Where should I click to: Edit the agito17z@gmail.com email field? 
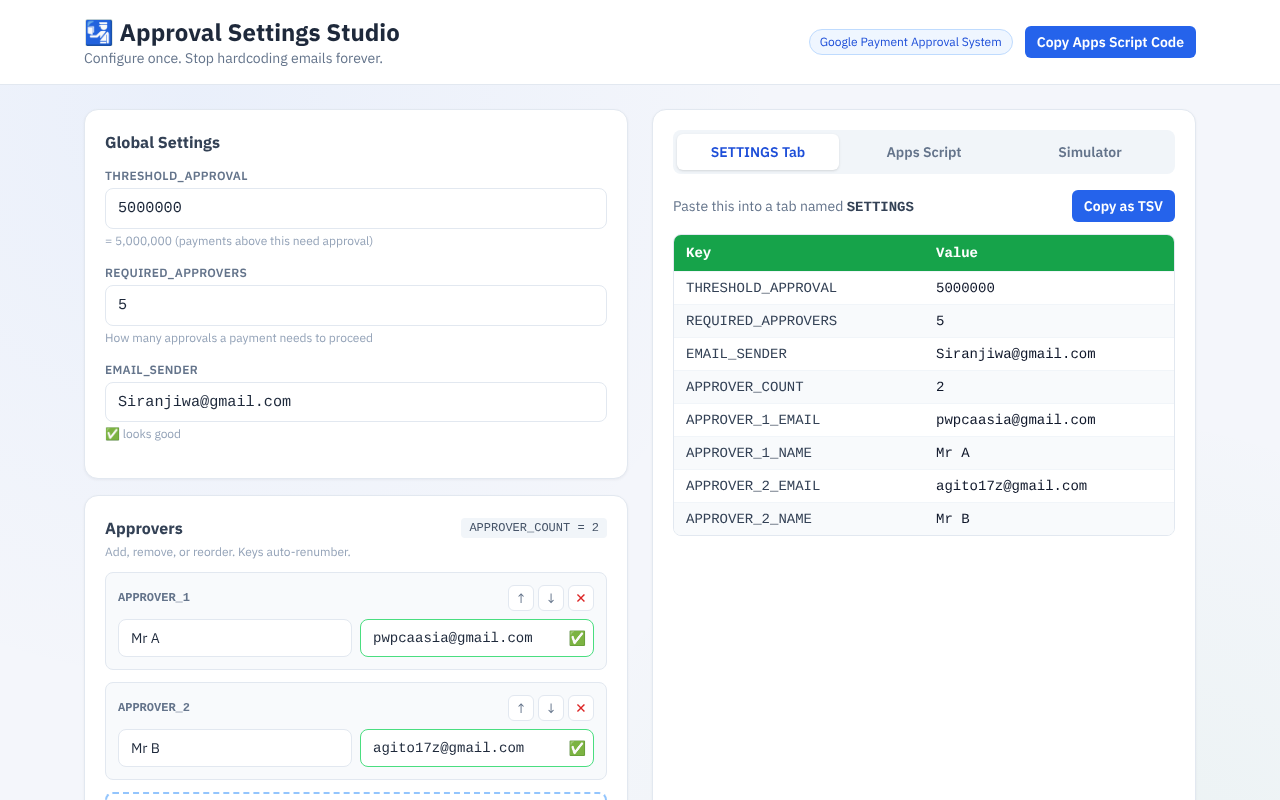[x=477, y=748]
